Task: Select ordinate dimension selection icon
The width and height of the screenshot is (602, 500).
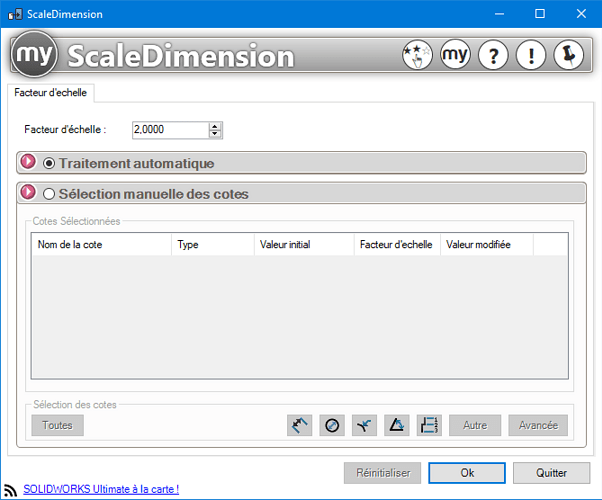Action: point(429,425)
